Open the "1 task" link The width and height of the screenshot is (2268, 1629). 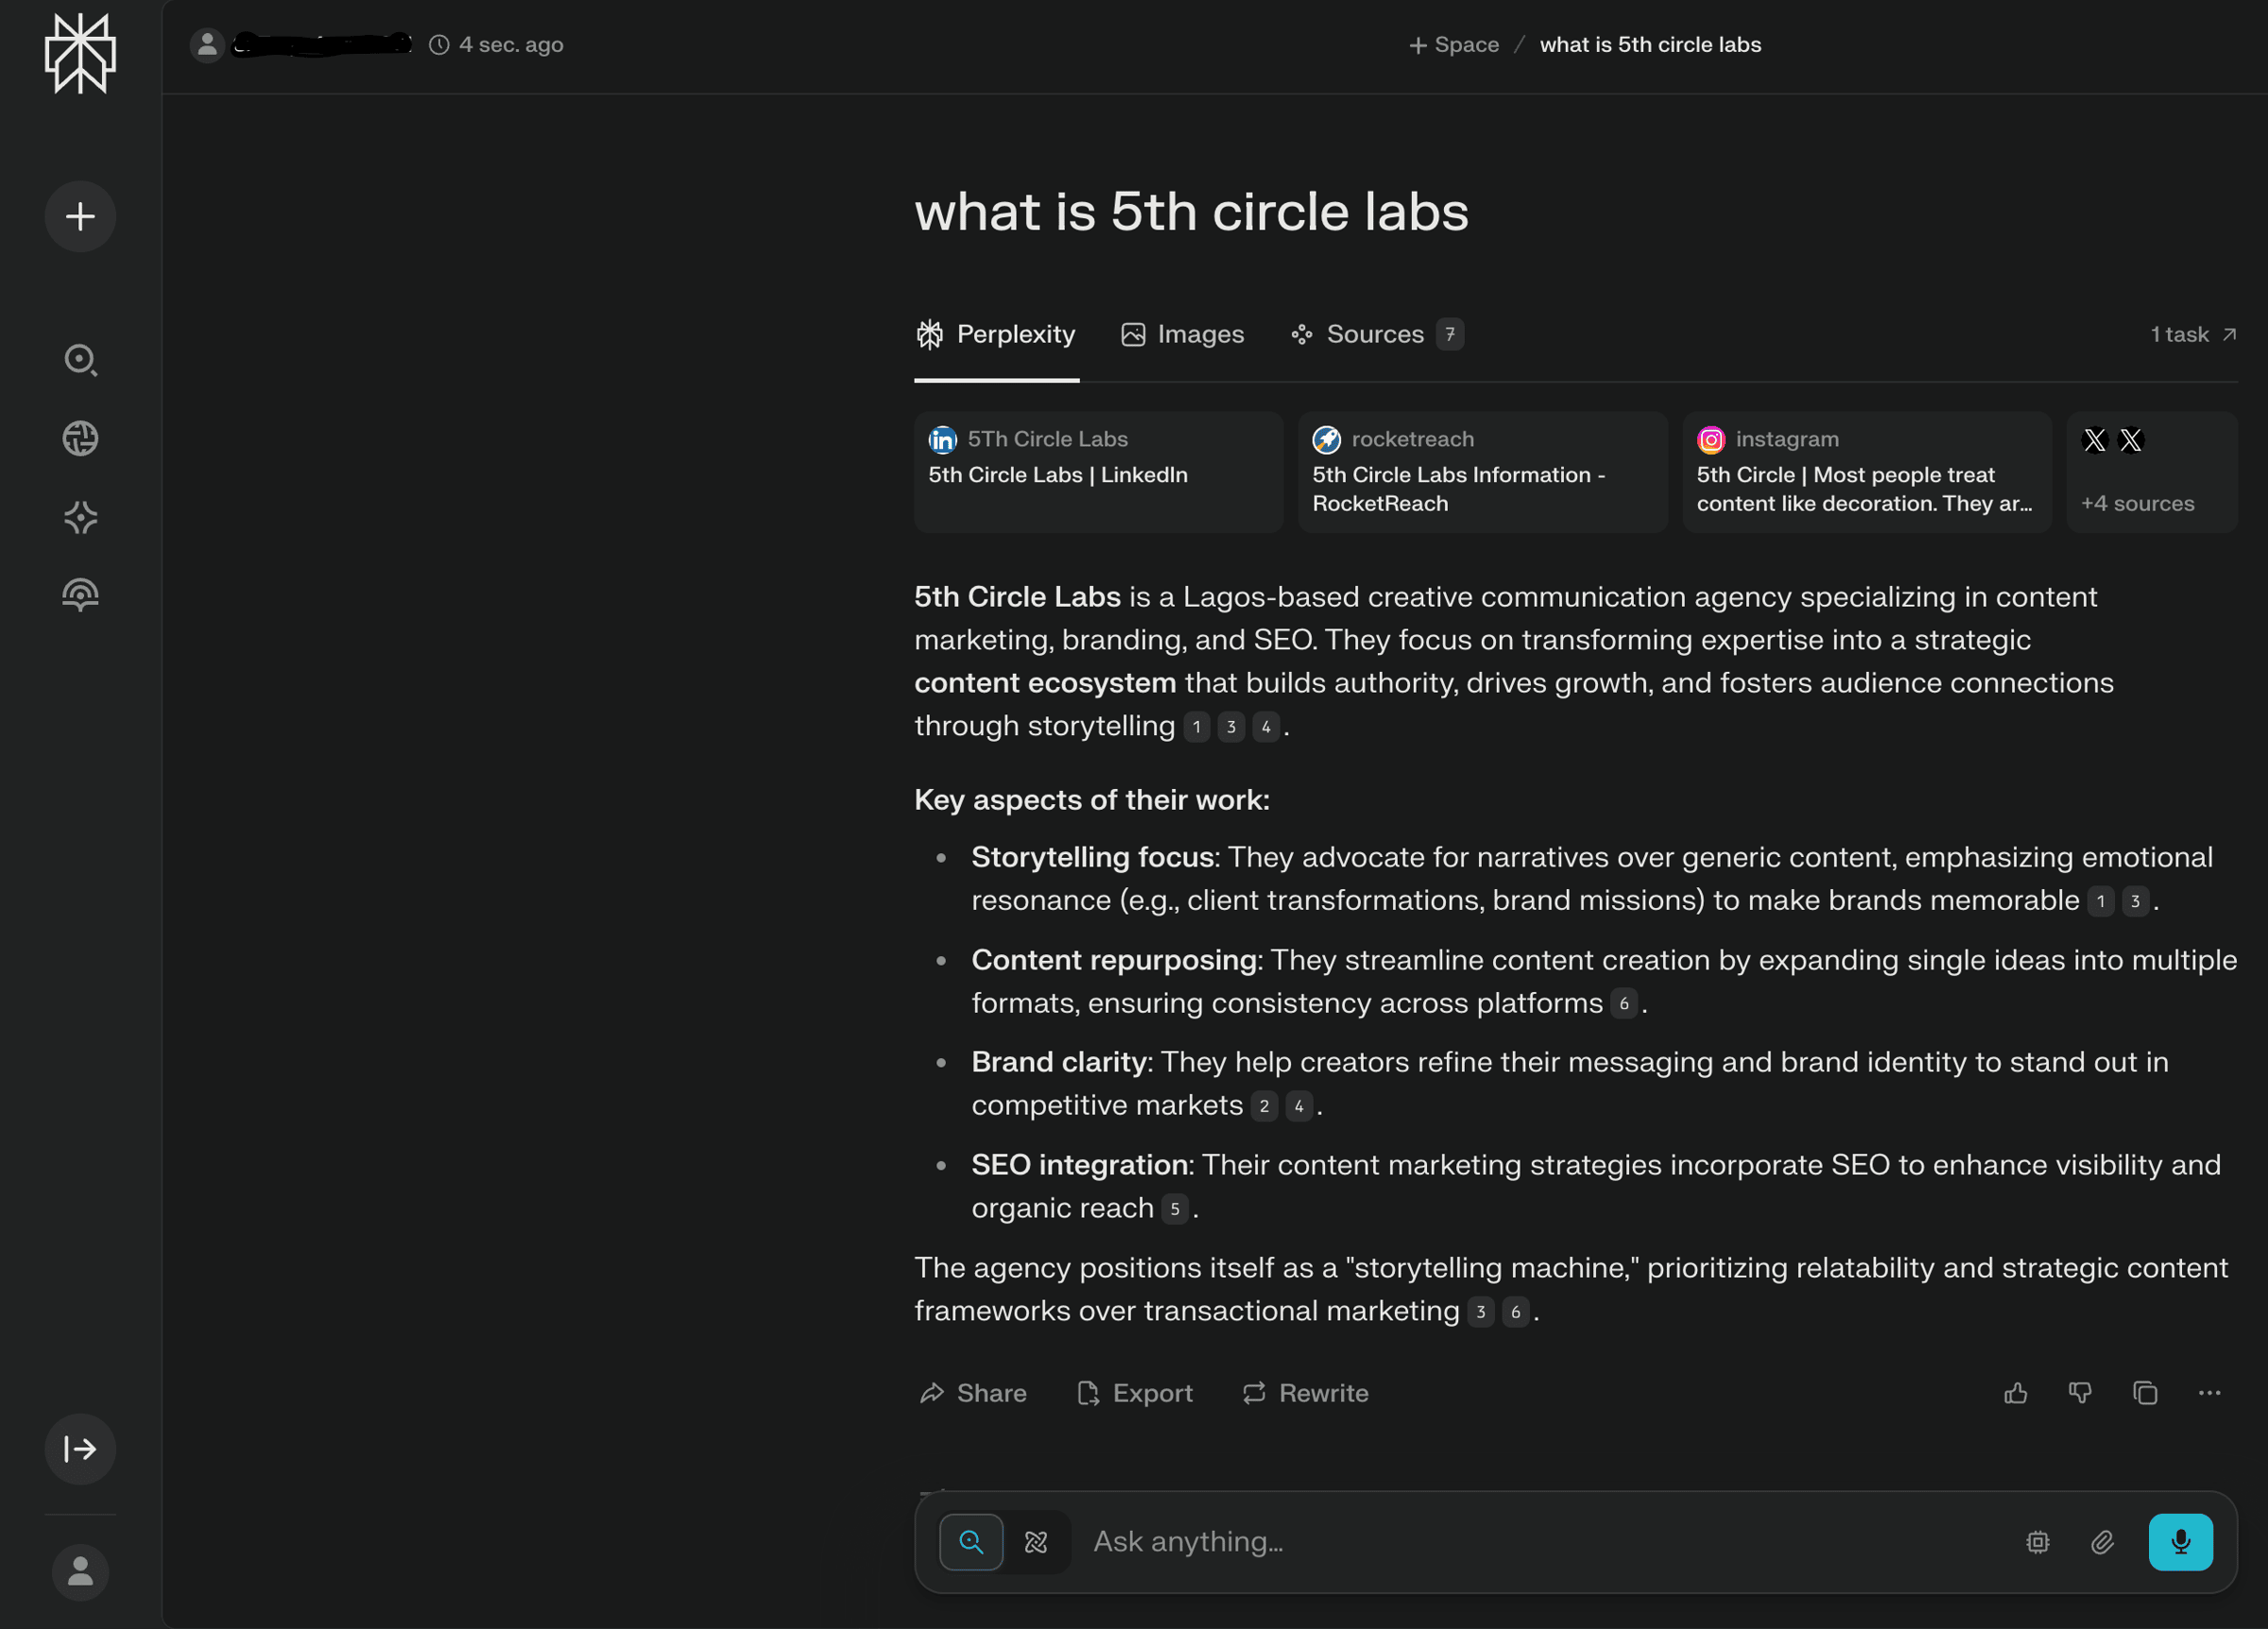2193,334
